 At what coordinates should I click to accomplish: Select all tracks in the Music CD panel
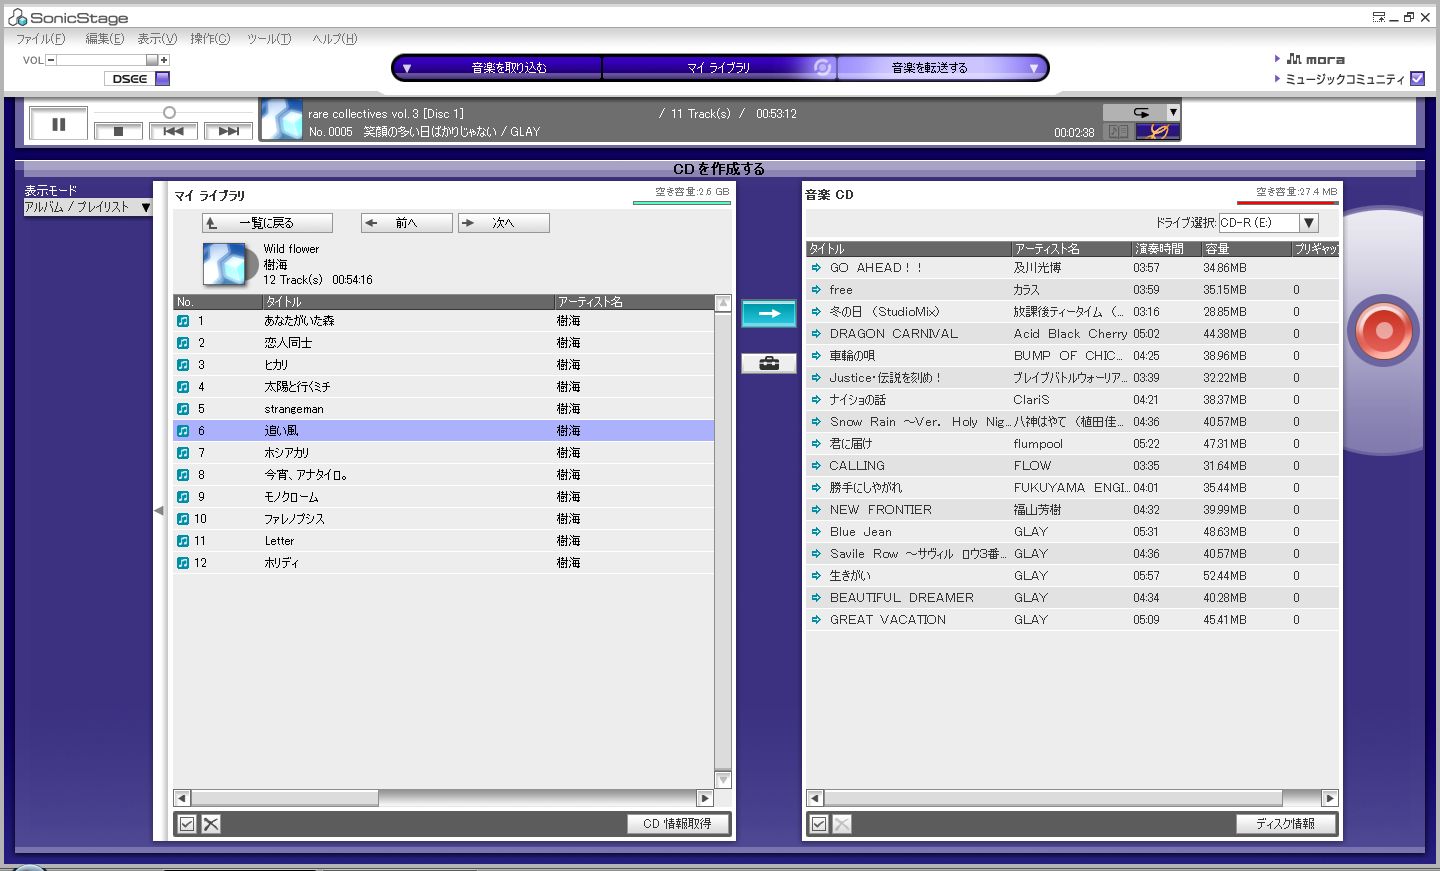click(x=819, y=824)
